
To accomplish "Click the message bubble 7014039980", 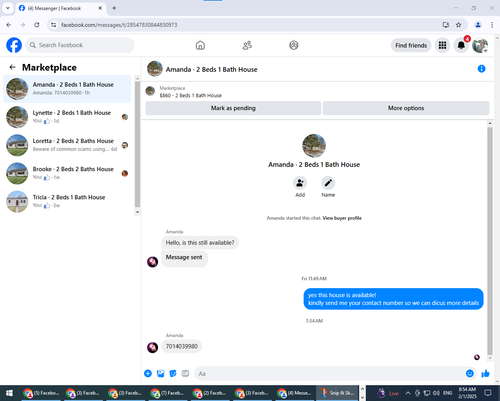I will [x=182, y=346].
